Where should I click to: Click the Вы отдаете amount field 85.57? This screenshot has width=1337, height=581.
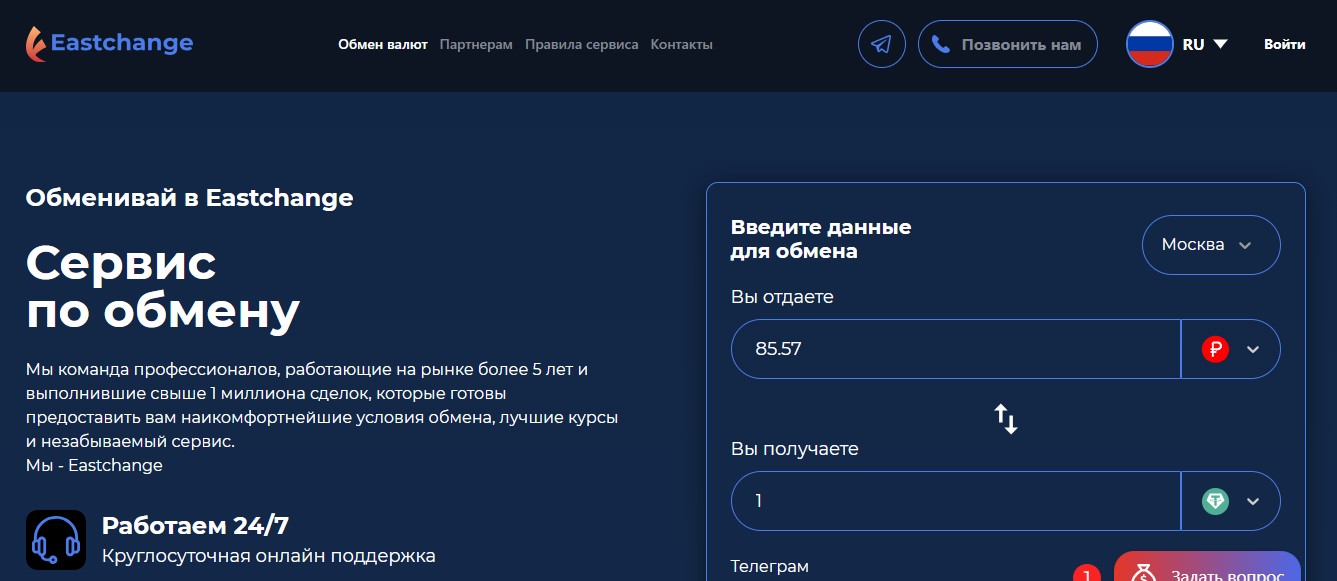tap(956, 349)
